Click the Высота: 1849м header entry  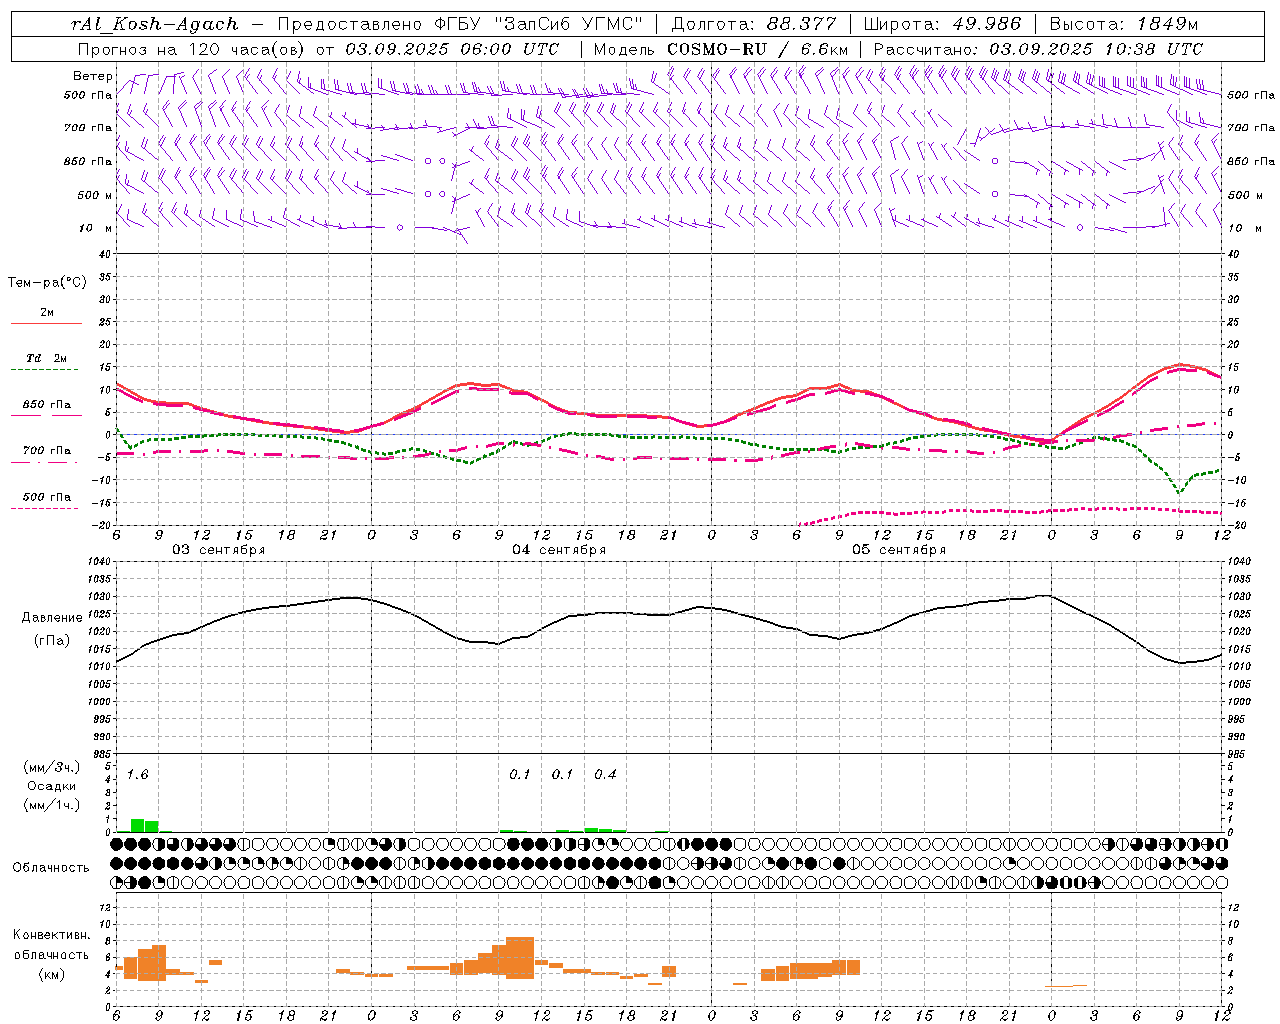pos(1124,24)
